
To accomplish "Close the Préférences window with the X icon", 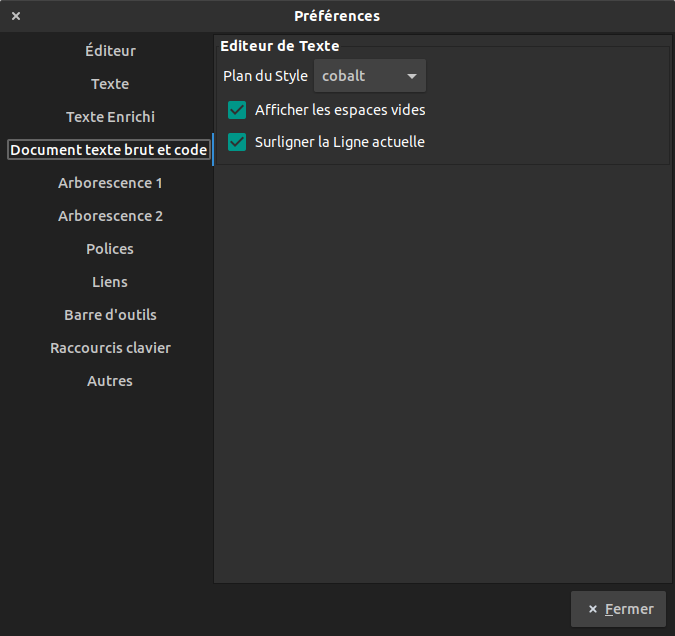I will pos(16,16).
